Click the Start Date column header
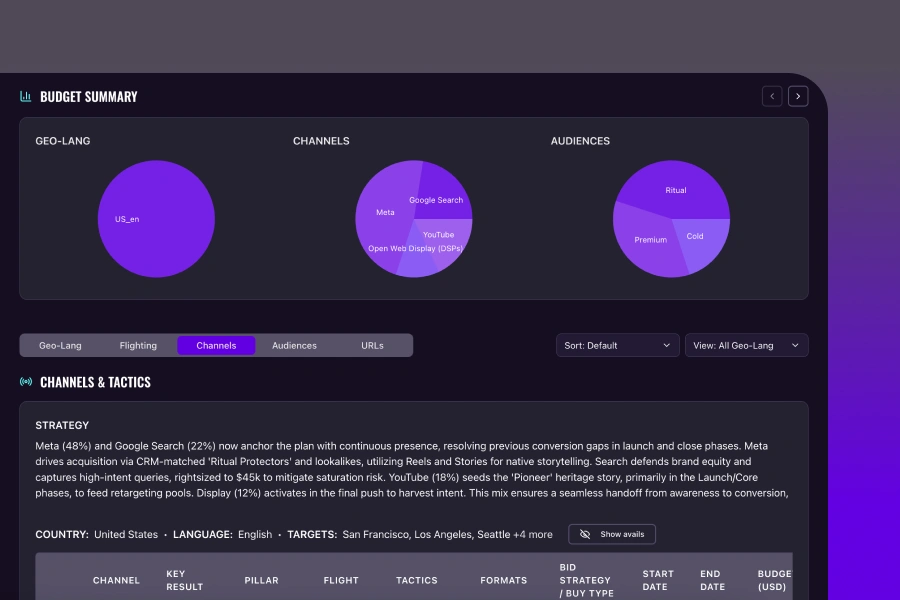Screen dimensions: 900x600 tap(657, 580)
